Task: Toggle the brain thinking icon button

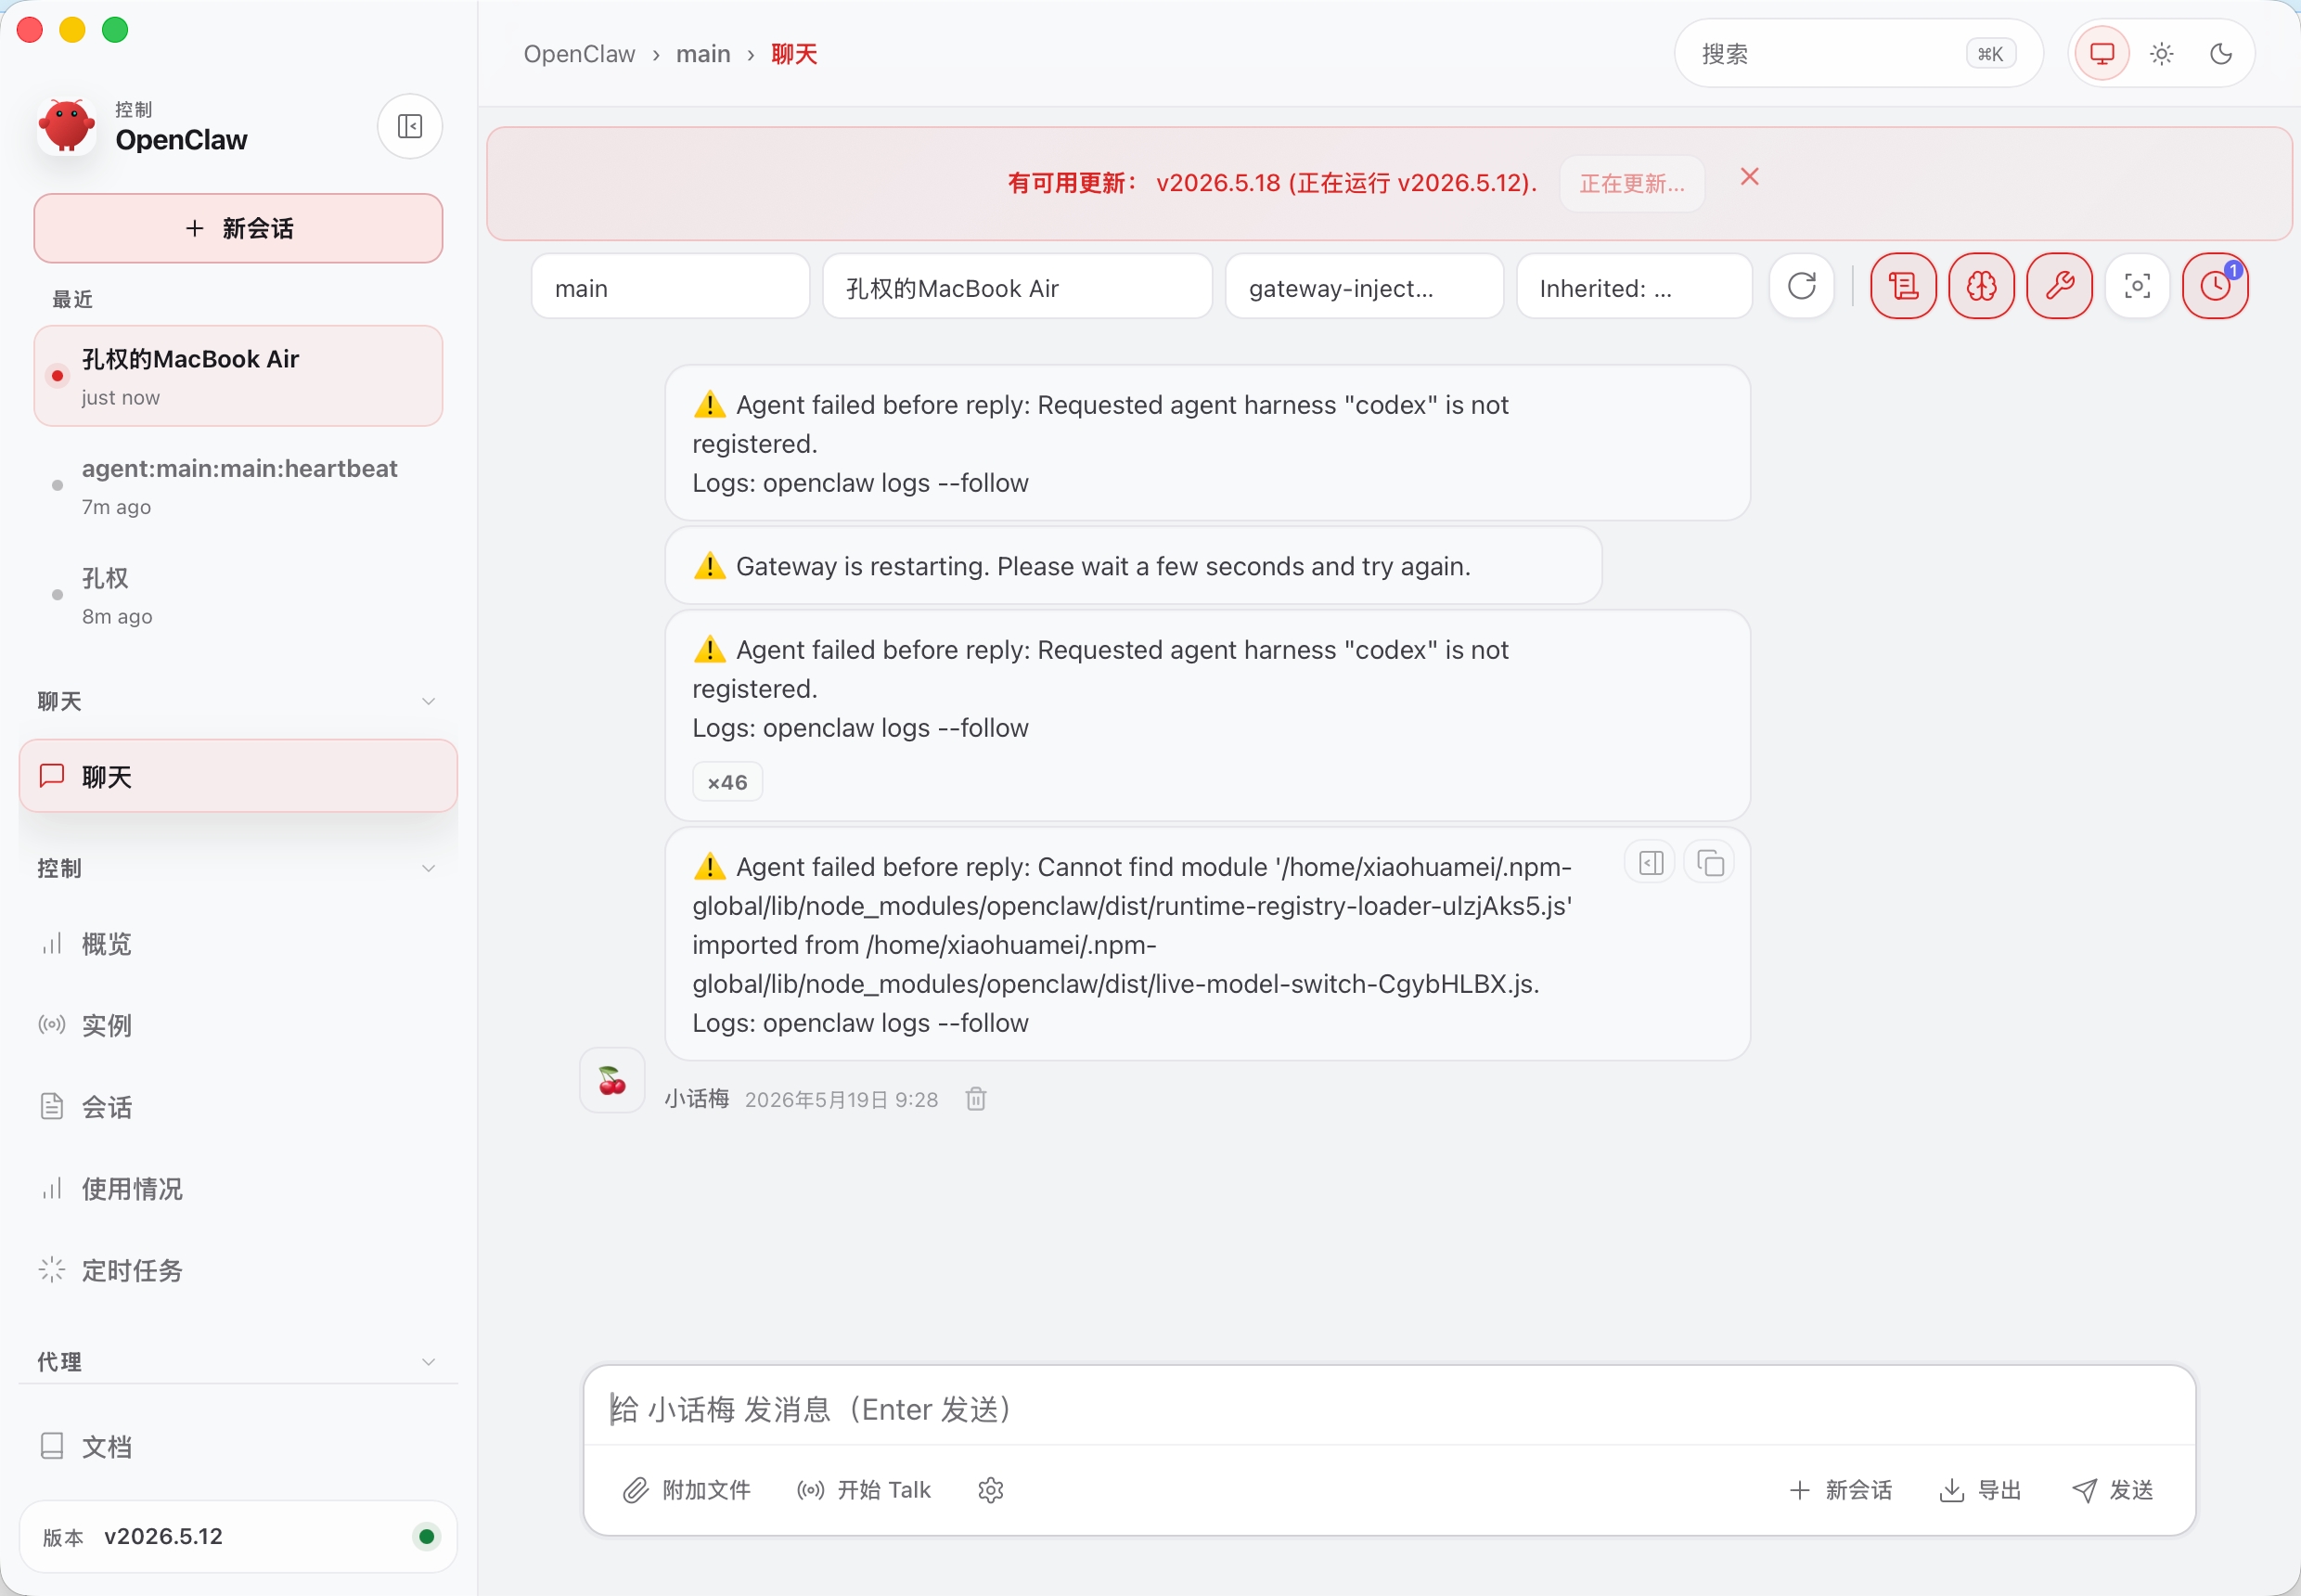Action: (x=1981, y=286)
